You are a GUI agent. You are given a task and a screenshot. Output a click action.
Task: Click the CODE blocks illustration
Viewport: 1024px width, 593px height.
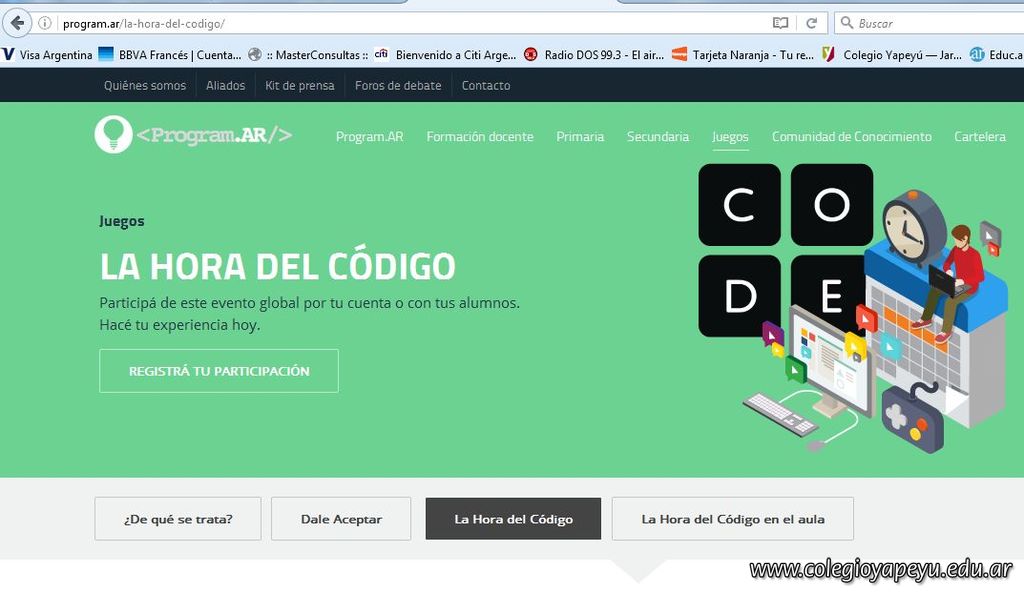[x=784, y=250]
